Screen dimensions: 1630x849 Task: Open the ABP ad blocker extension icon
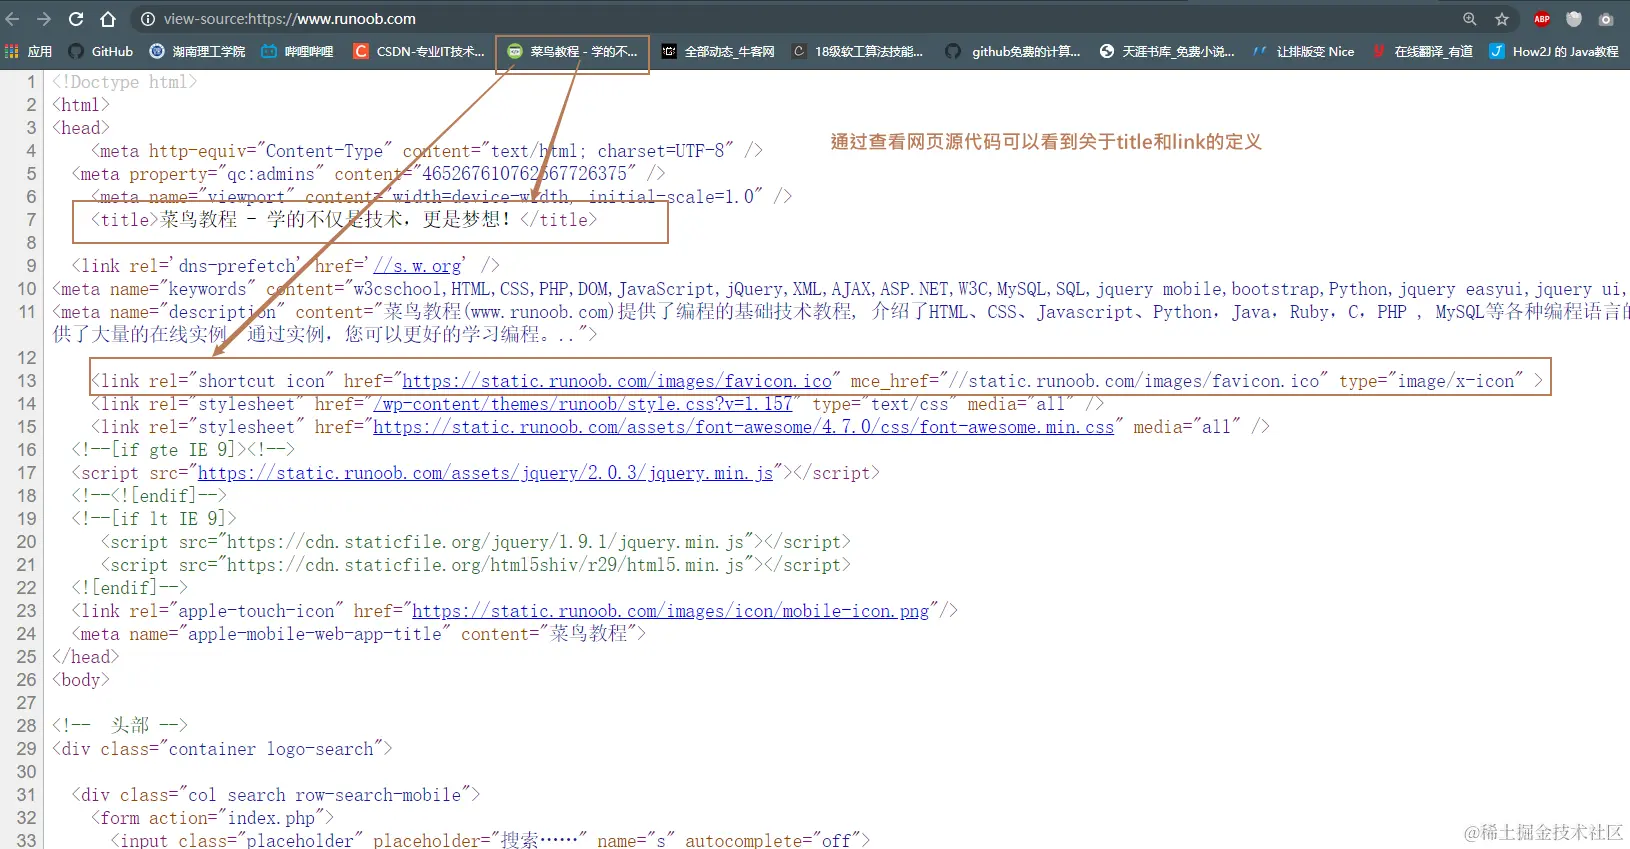pyautogui.click(x=1542, y=19)
